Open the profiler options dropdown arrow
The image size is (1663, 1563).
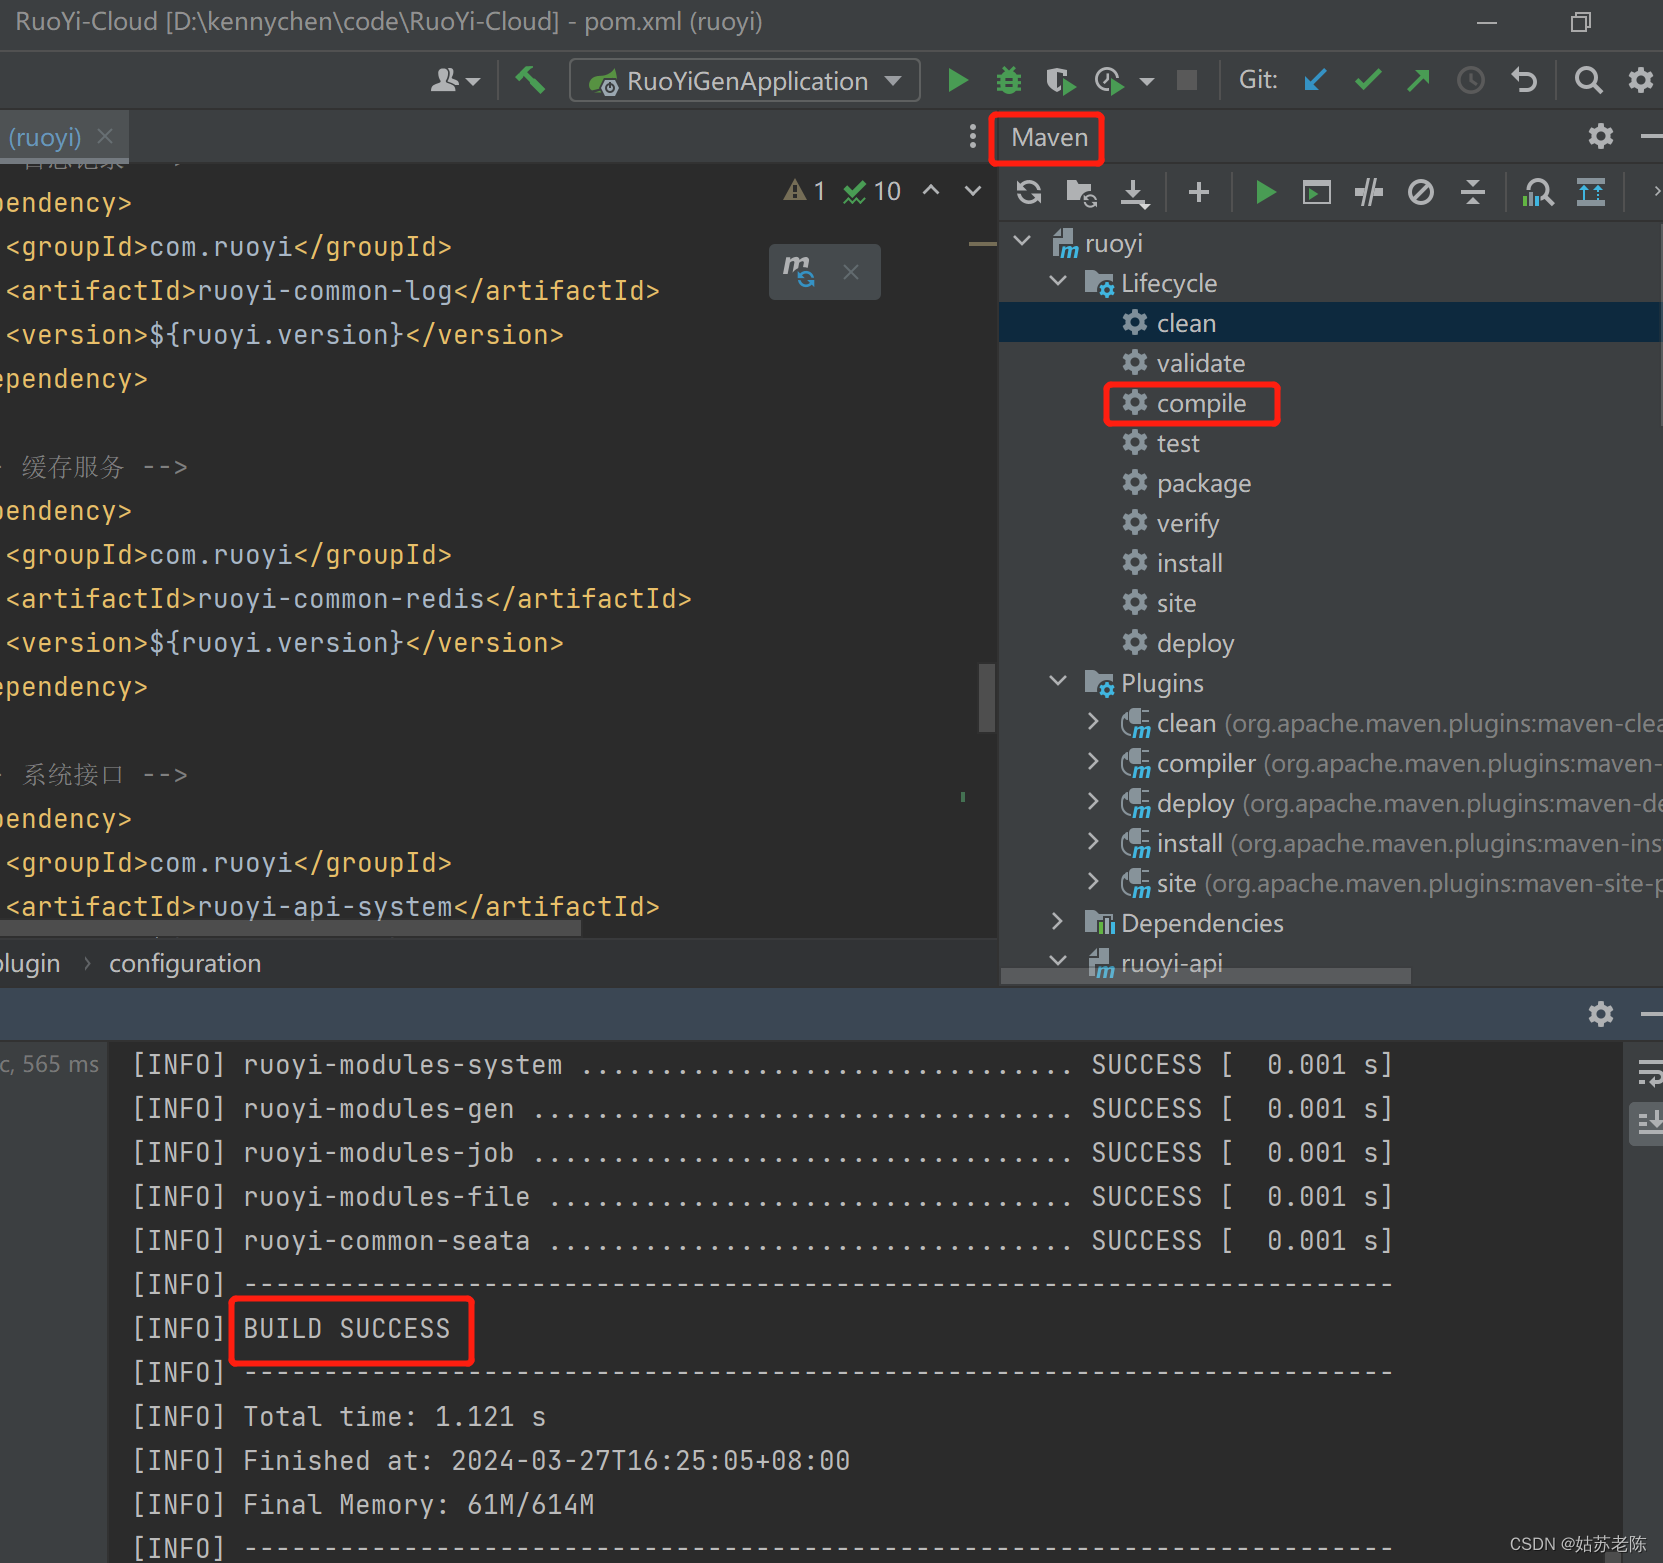1147,81
